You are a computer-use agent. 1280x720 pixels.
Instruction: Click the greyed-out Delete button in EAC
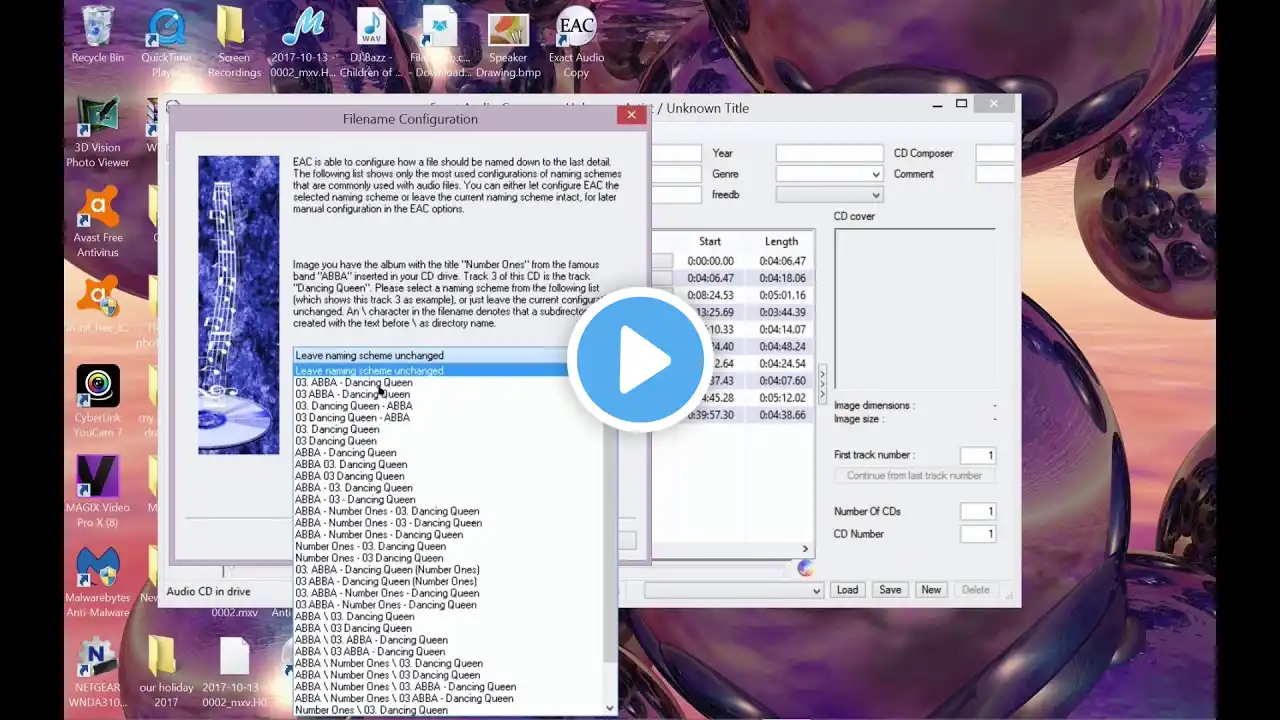pyautogui.click(x=976, y=590)
